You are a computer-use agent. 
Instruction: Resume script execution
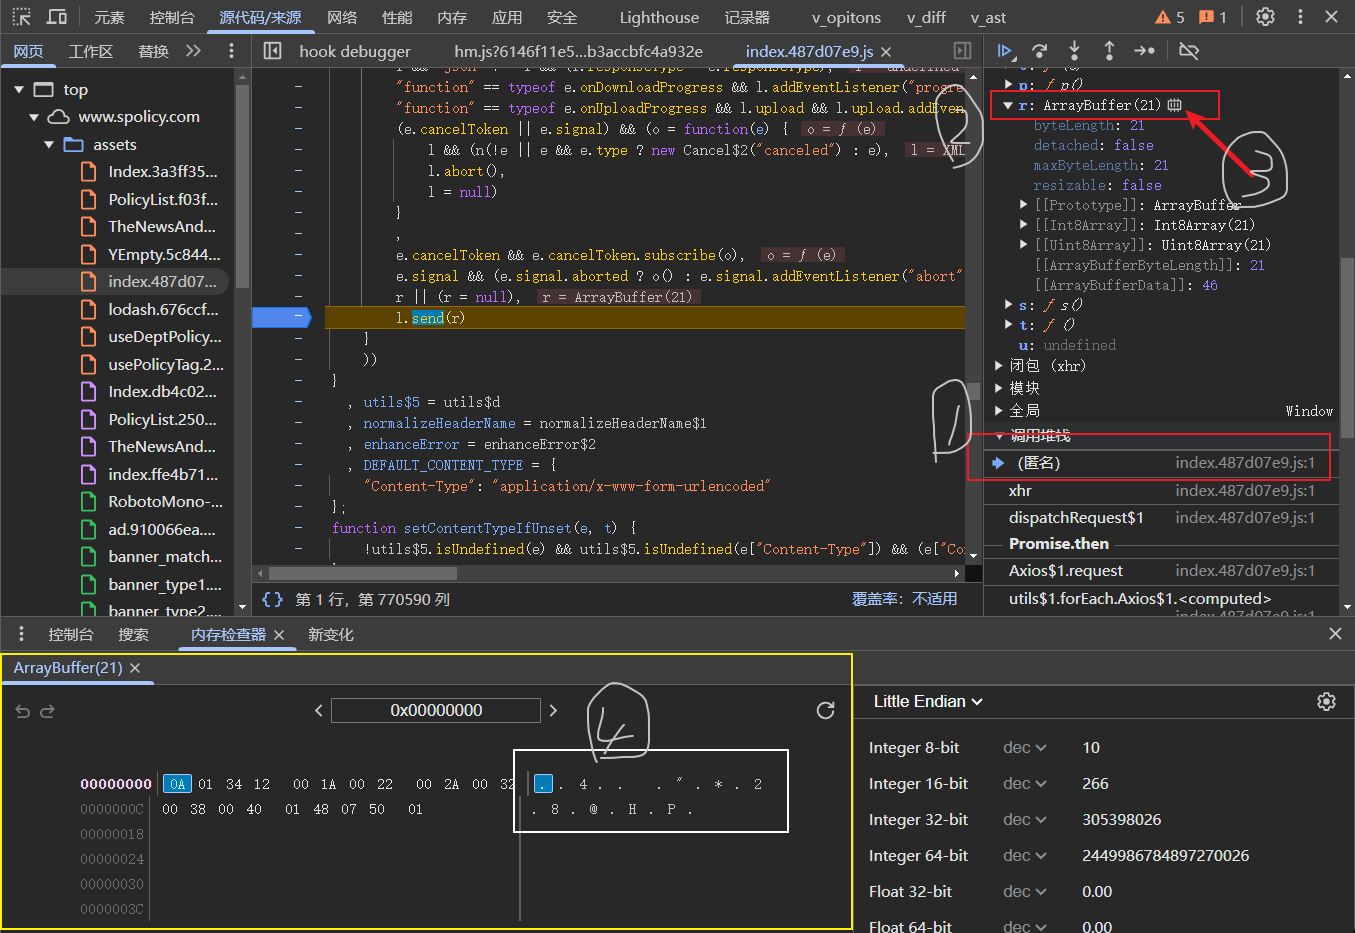pyautogui.click(x=1005, y=51)
